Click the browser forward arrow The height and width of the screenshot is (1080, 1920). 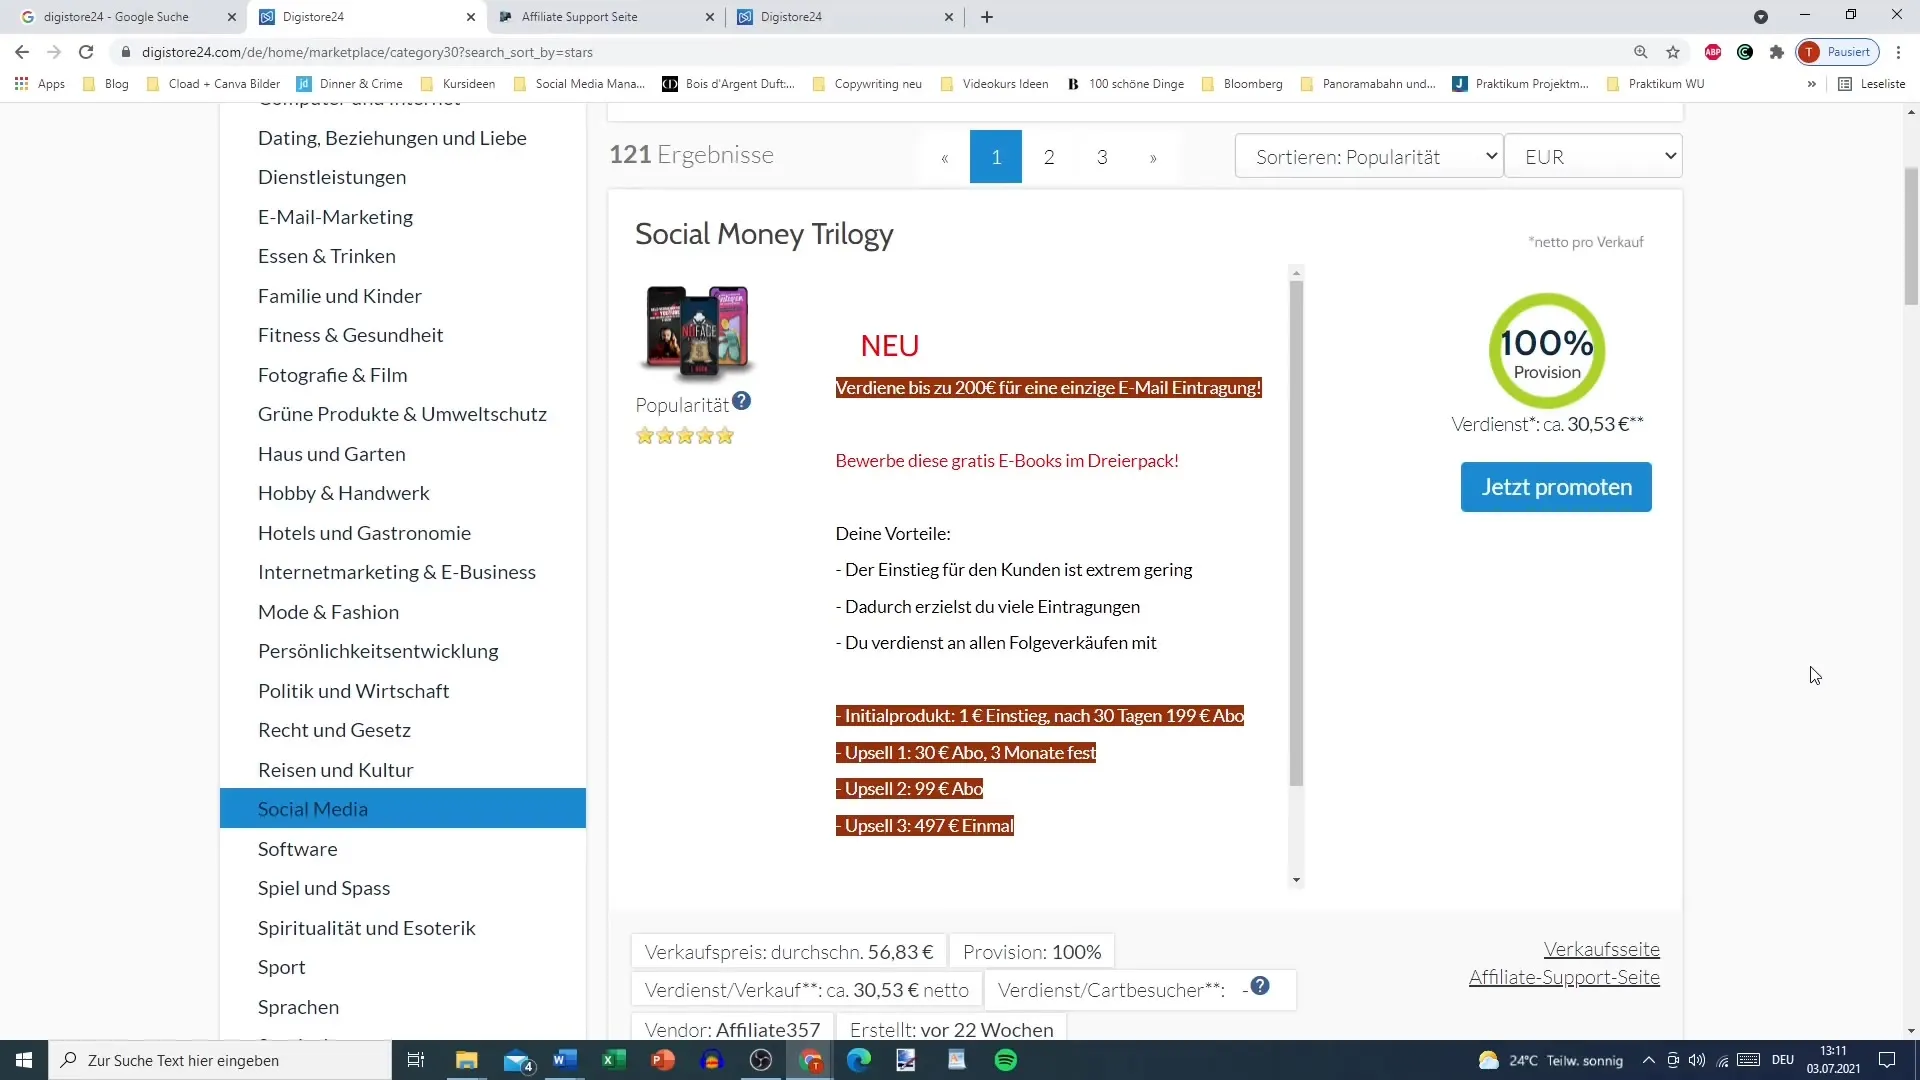click(54, 52)
